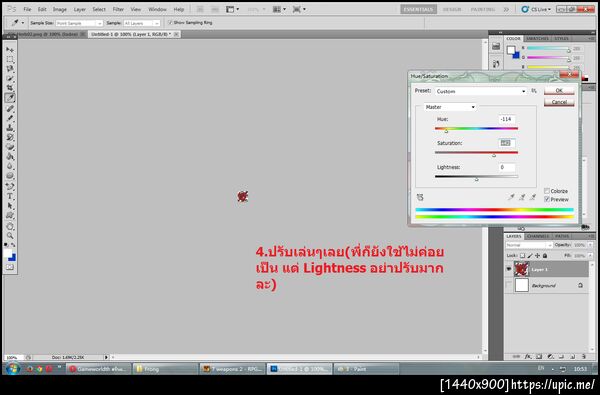Click the Create new layer icon
This screenshot has height=395, width=600.
573,356
